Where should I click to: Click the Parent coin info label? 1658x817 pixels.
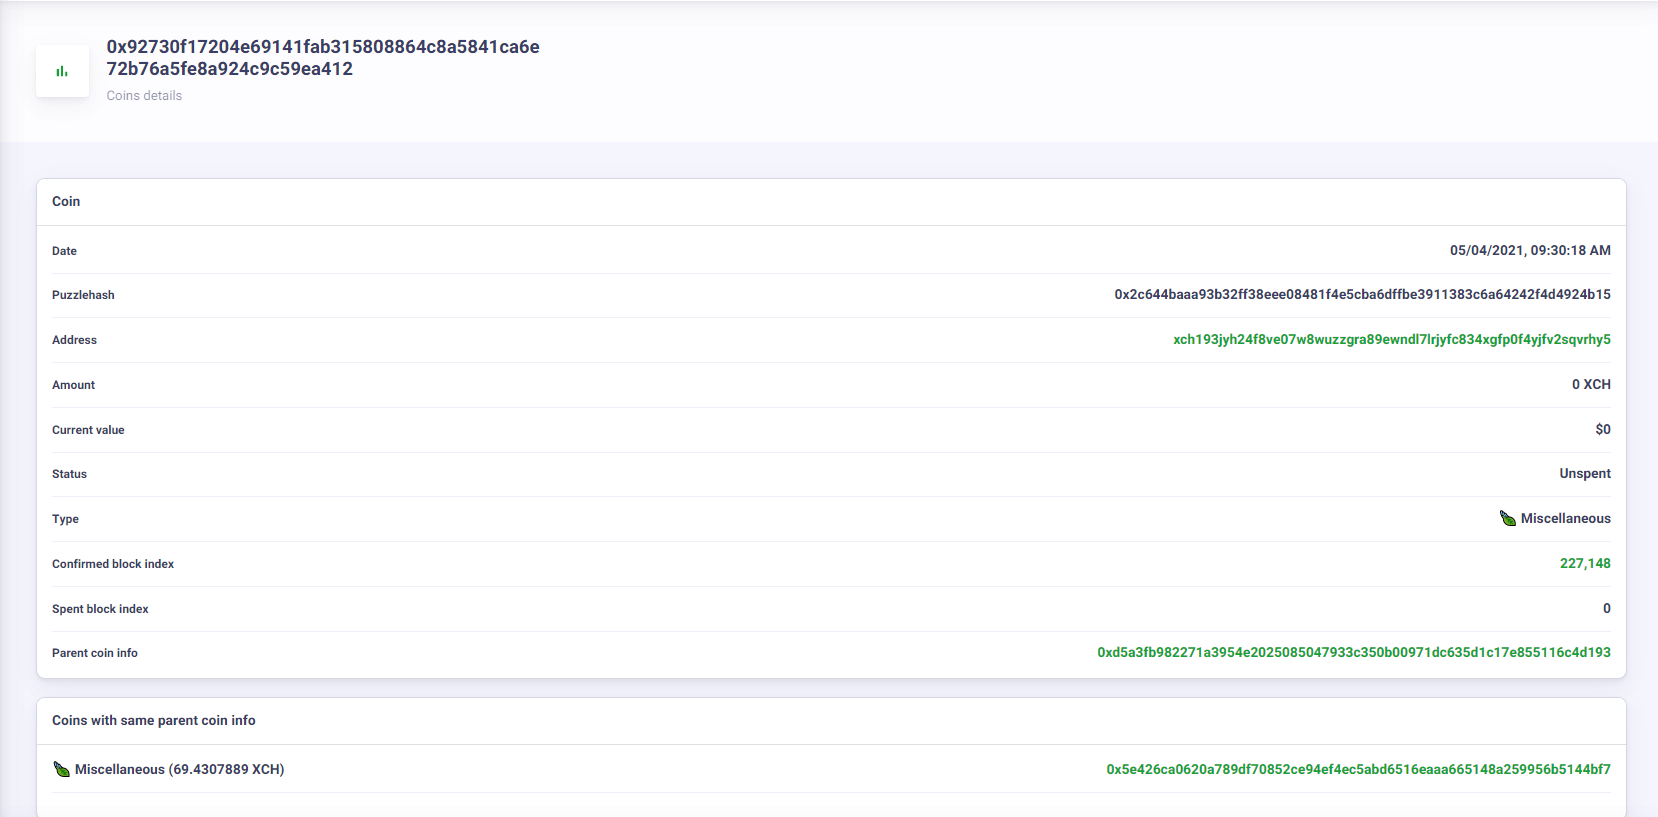pos(95,653)
